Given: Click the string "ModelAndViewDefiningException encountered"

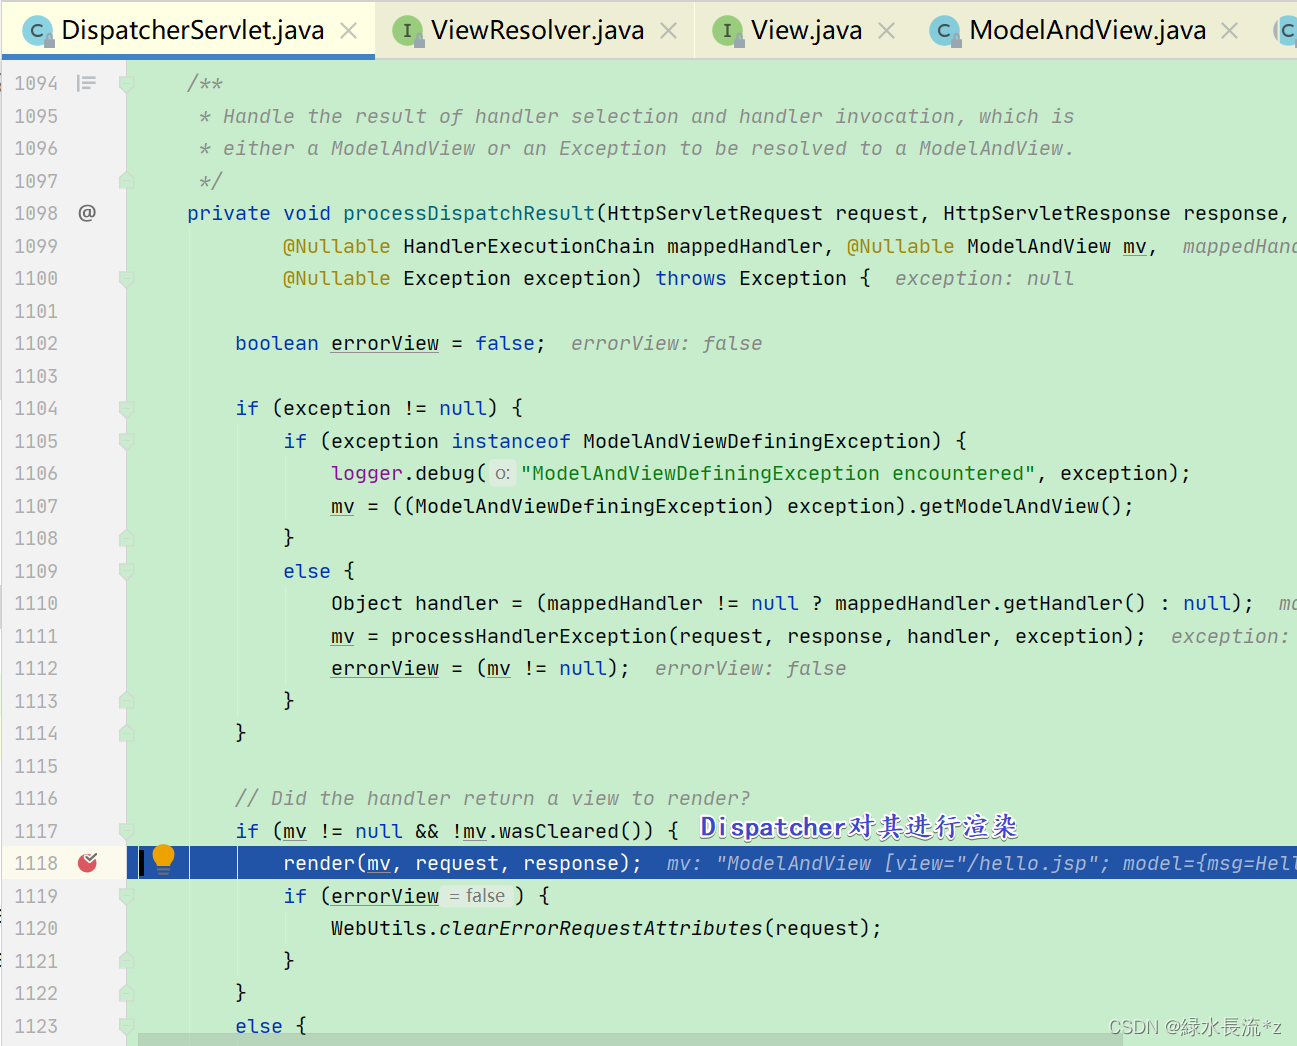Looking at the screenshot, I should pos(779,473).
